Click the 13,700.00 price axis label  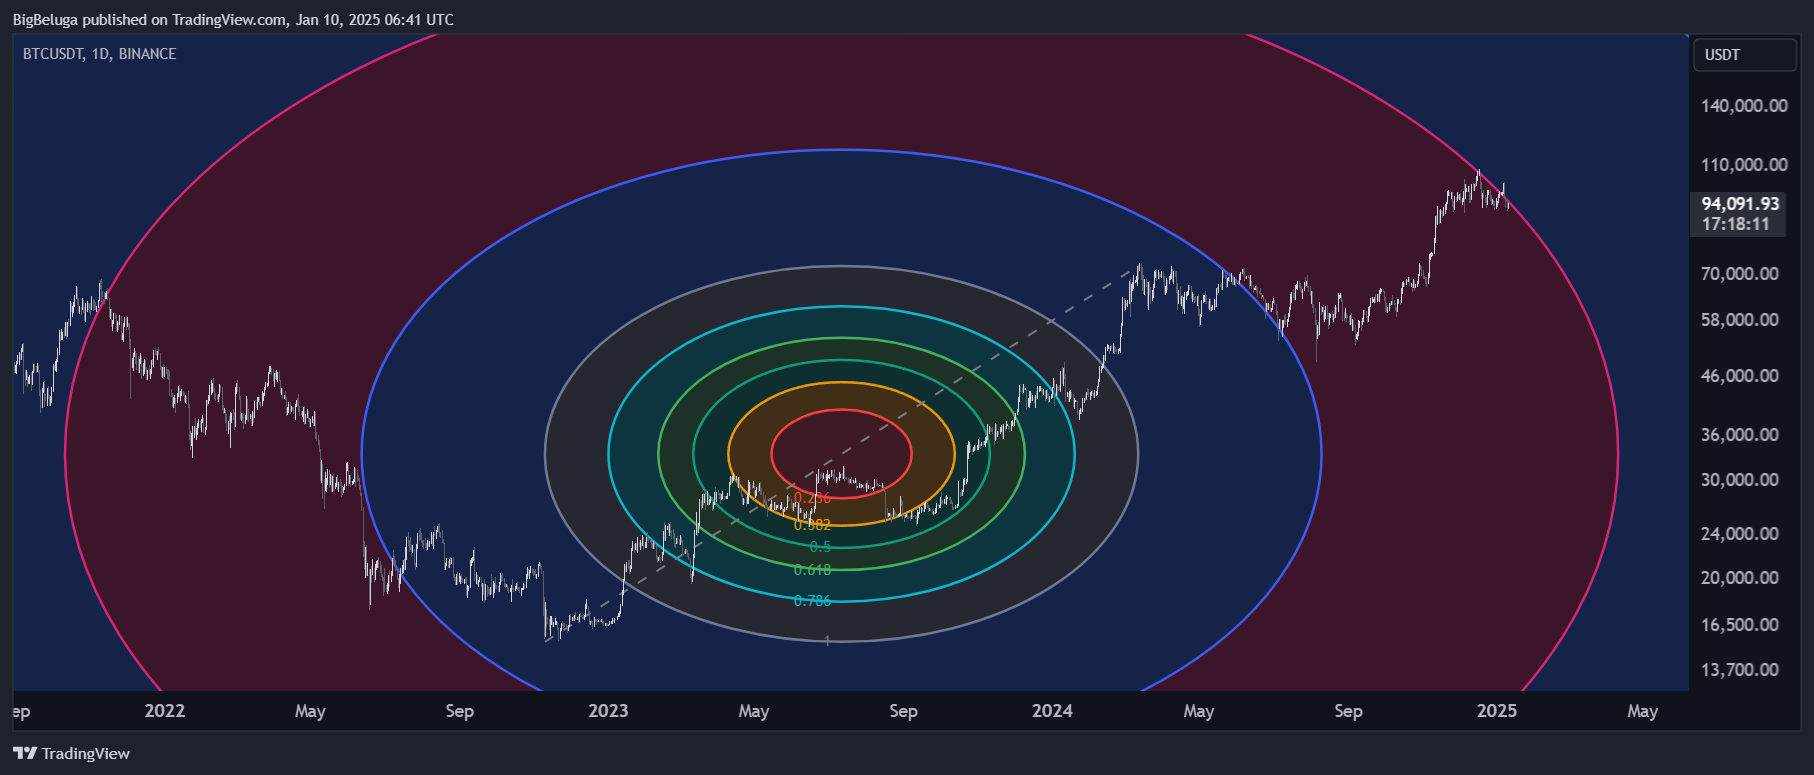[x=1740, y=670]
